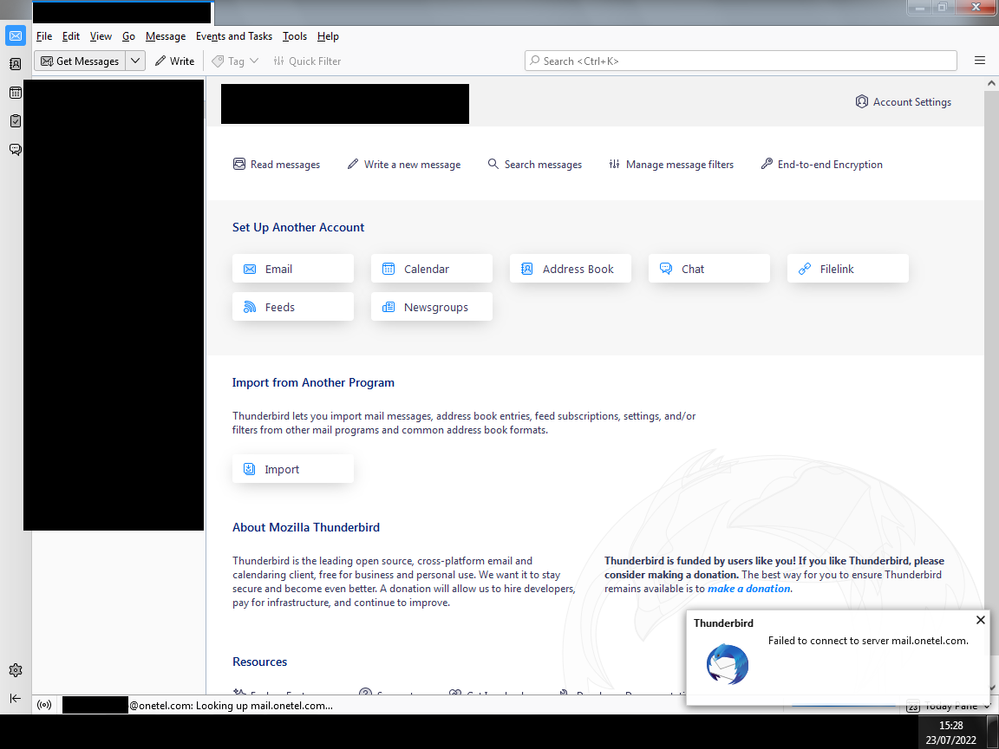Open the Edit menu
Viewport: 999px width, 749px height.
[x=71, y=36]
